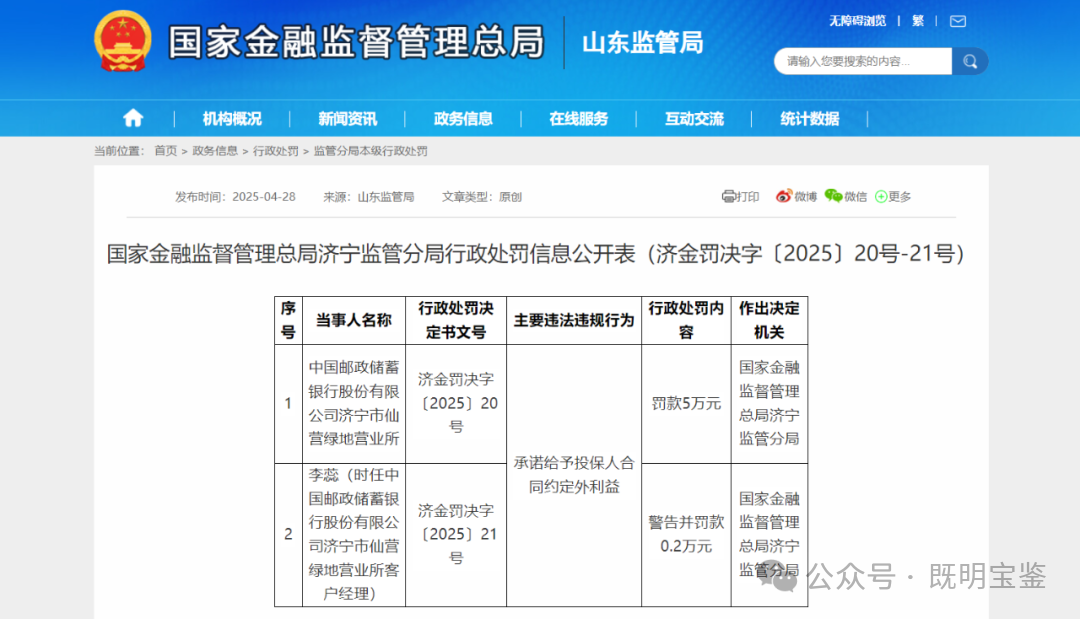Click the print icon 打印
This screenshot has height=619, width=1080.
click(740, 197)
